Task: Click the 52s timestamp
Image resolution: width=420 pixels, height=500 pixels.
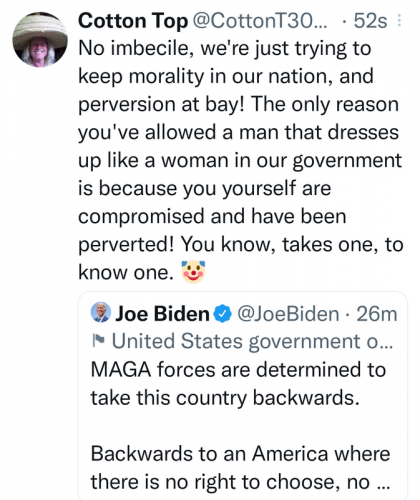Action: click(x=370, y=21)
